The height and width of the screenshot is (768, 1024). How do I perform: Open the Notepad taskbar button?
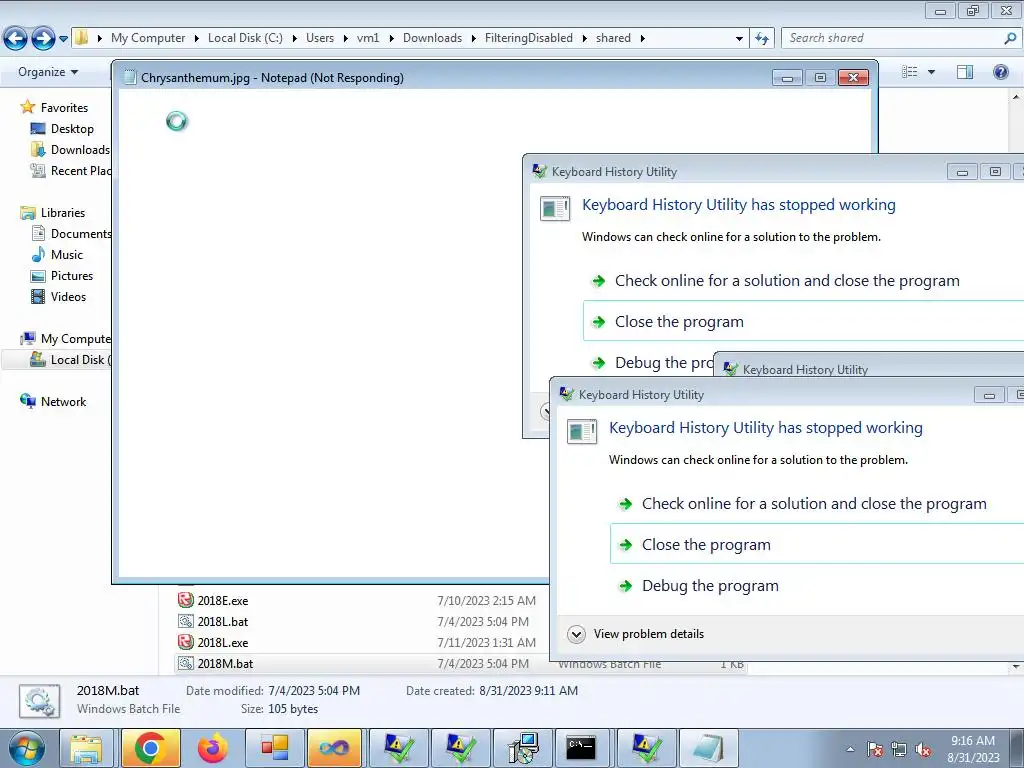coord(709,748)
